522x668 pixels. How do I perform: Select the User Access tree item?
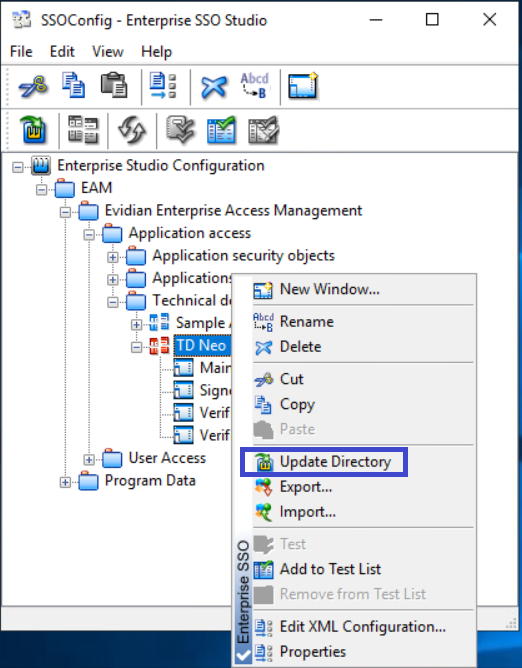[167, 458]
